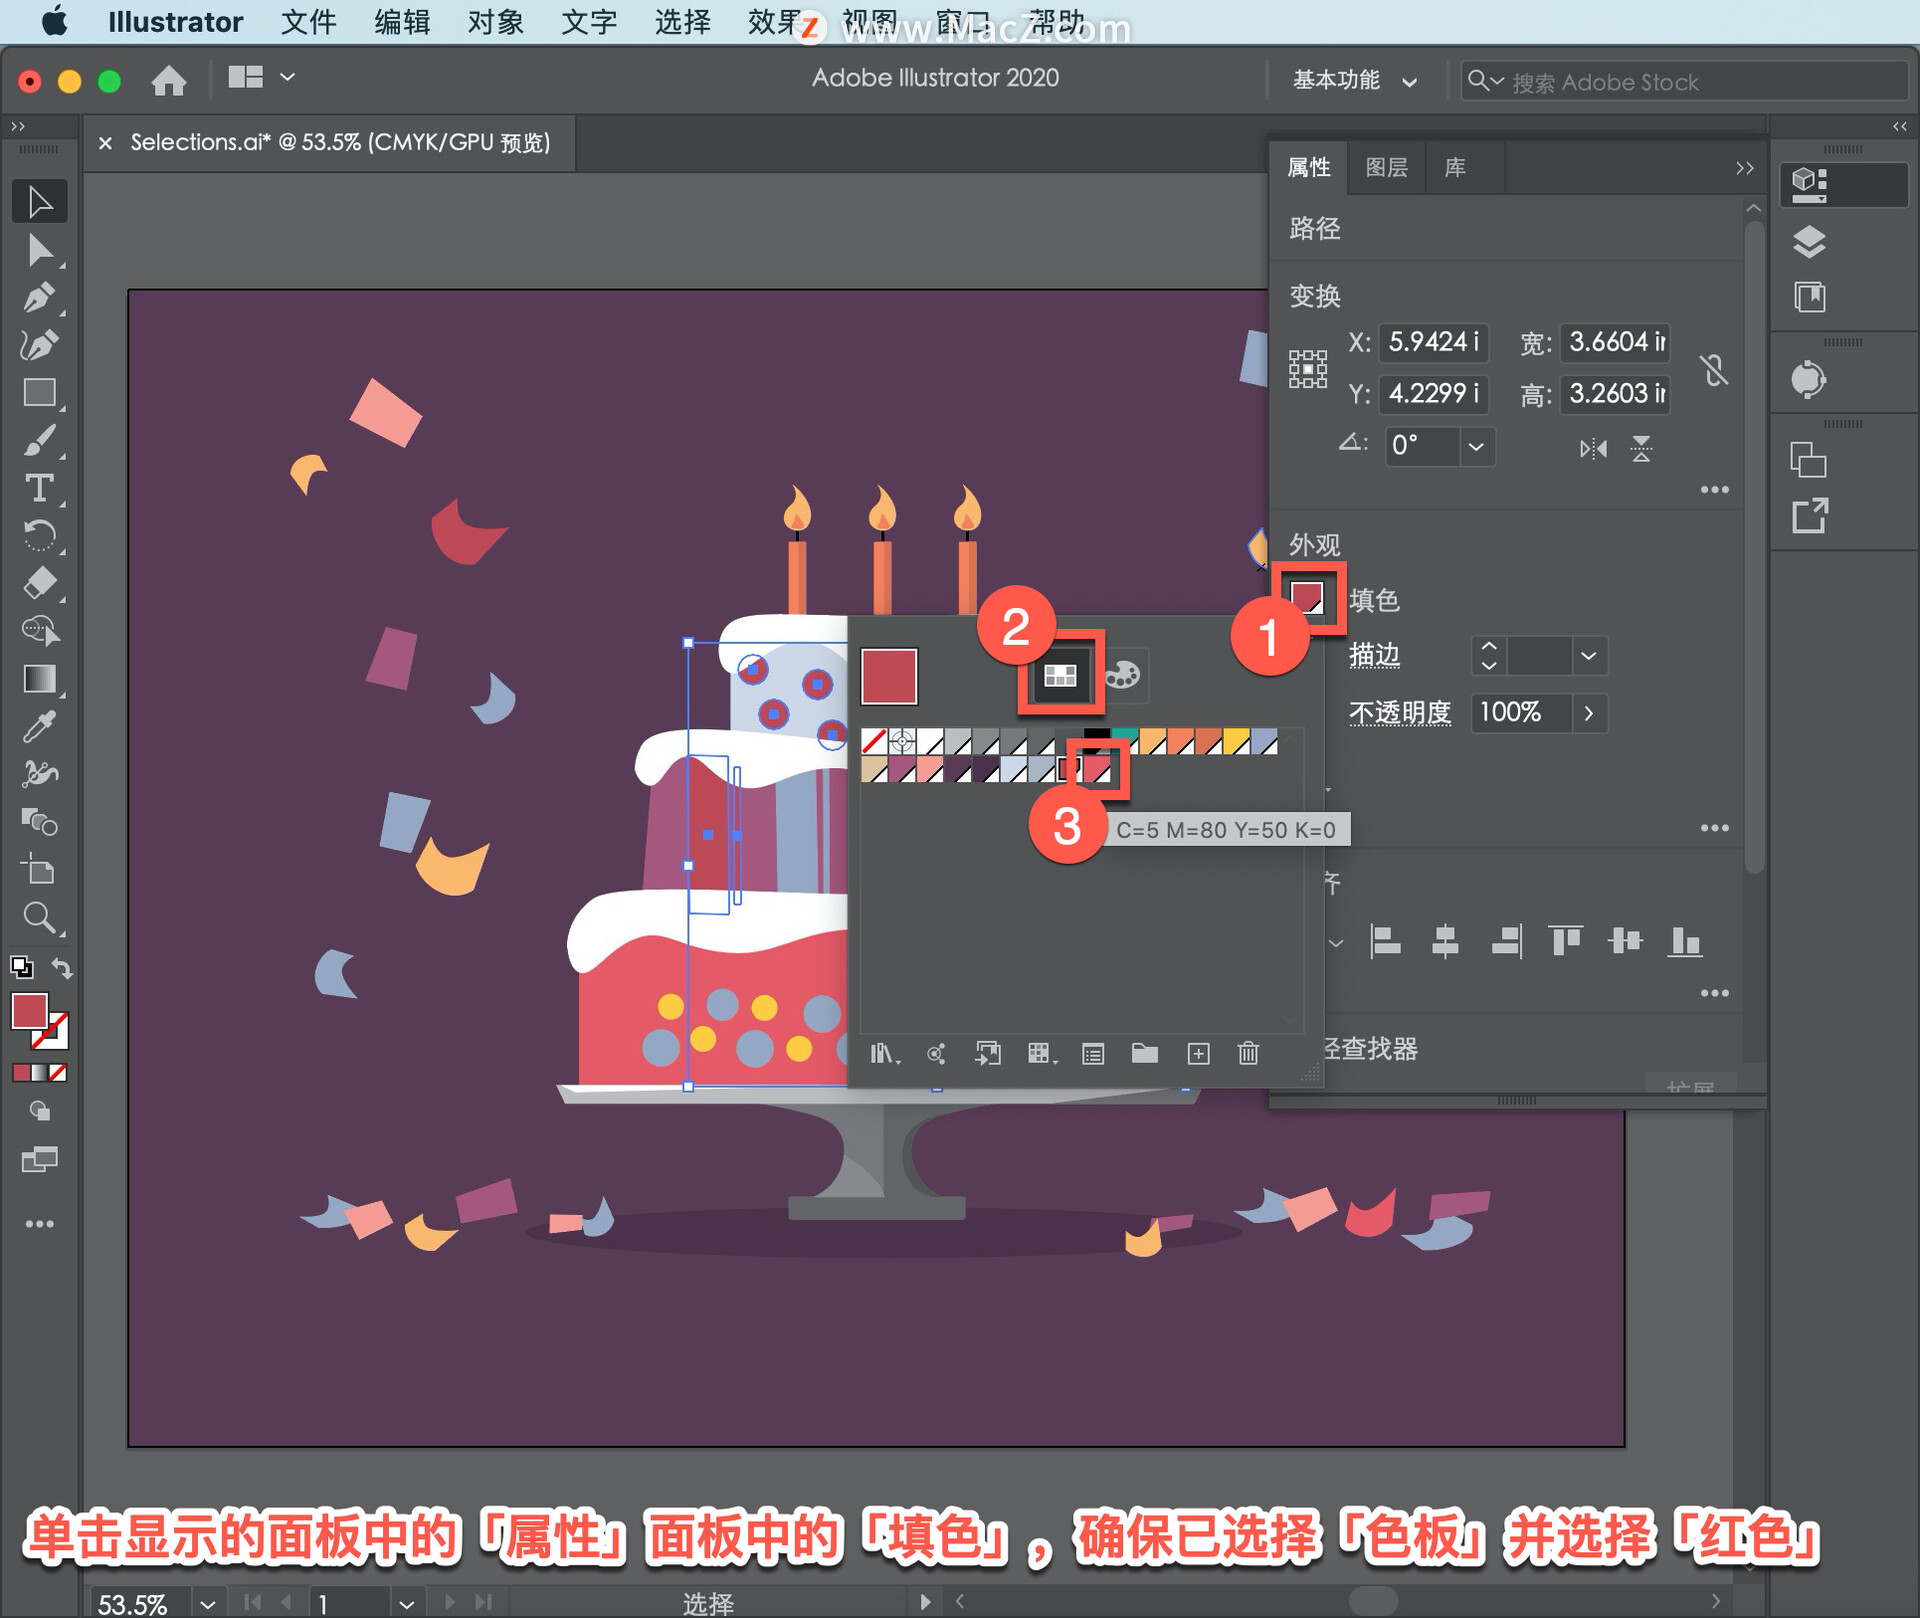
Task: Choose reference point in transform grid
Action: click(x=1307, y=369)
